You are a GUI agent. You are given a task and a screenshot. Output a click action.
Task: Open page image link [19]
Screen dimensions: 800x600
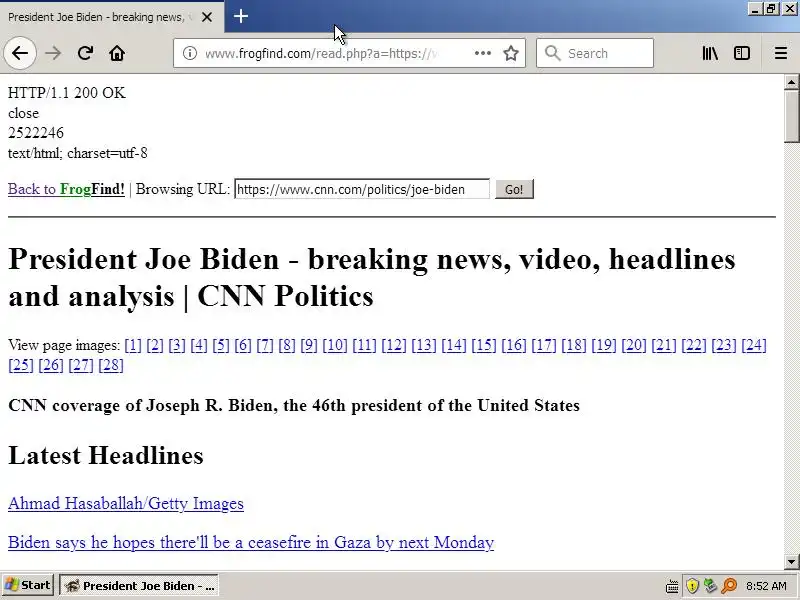pos(604,345)
